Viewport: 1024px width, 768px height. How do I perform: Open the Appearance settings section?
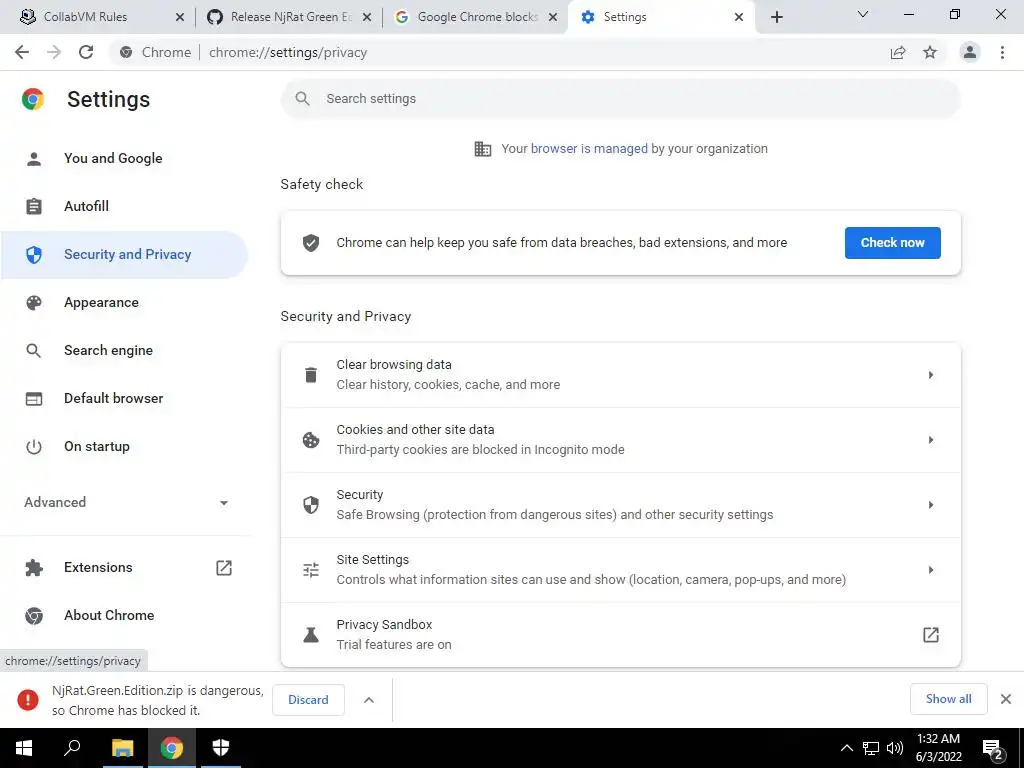coord(124,302)
